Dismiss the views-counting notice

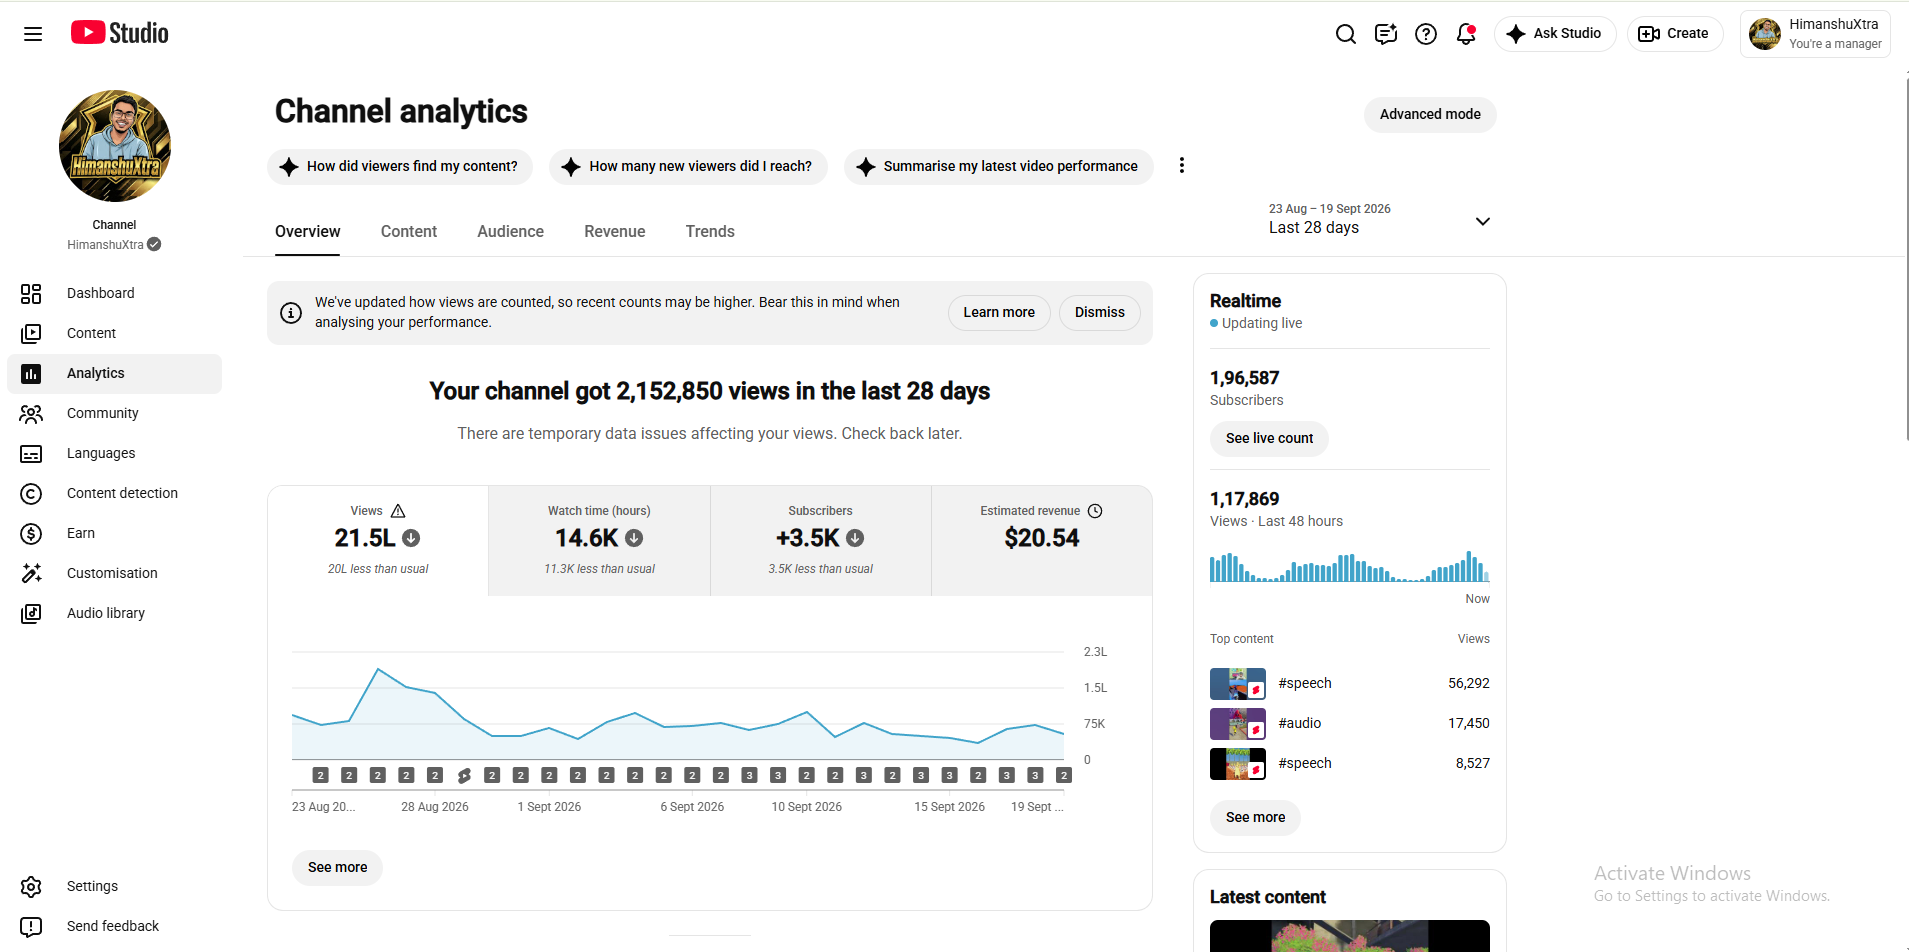(x=1100, y=313)
